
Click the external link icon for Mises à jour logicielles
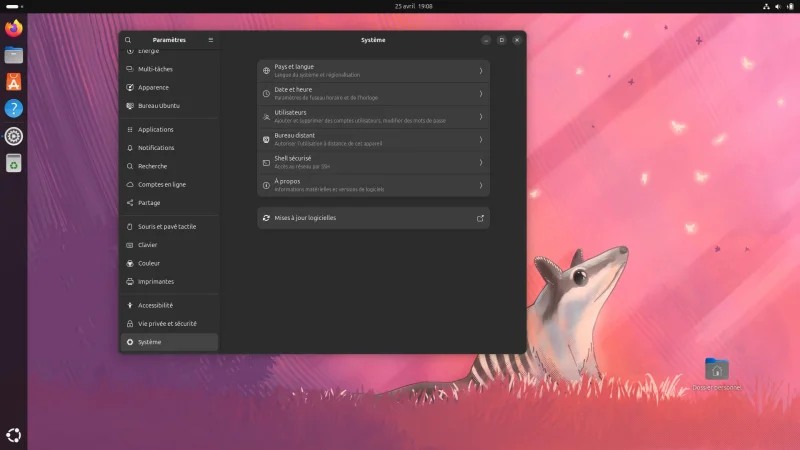(x=480, y=218)
